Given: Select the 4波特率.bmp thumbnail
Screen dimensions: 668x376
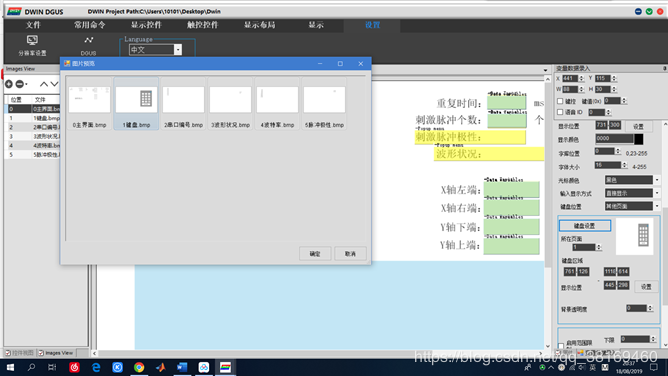Looking at the screenshot, I should point(277,104).
